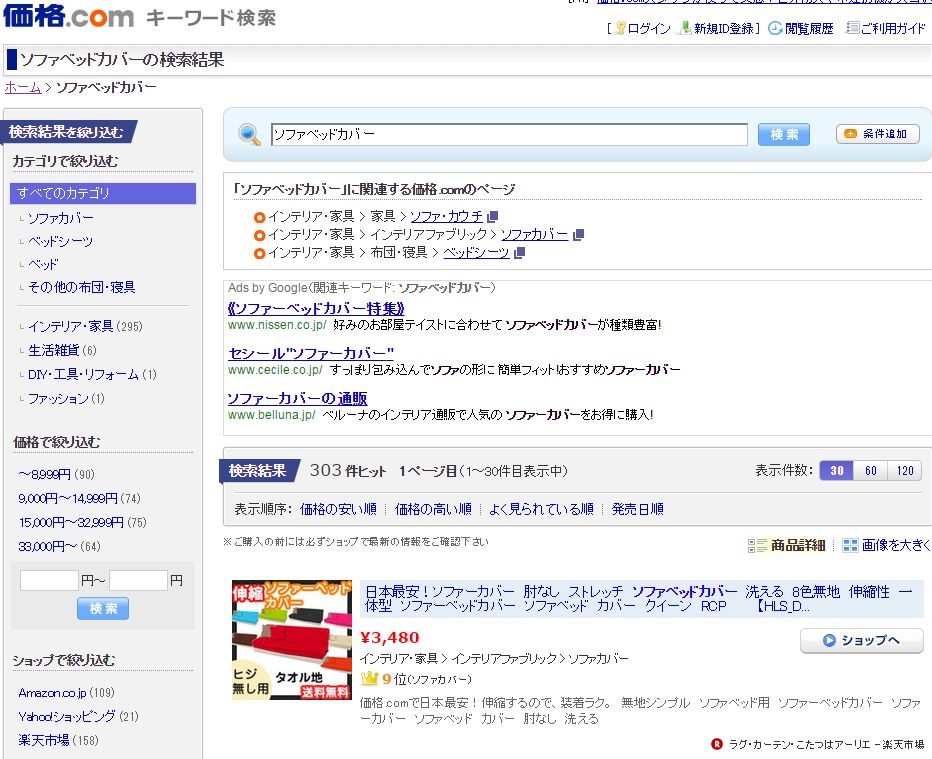Filter by インテリア・家具 (295)
This screenshot has width=932, height=759.
coord(85,326)
